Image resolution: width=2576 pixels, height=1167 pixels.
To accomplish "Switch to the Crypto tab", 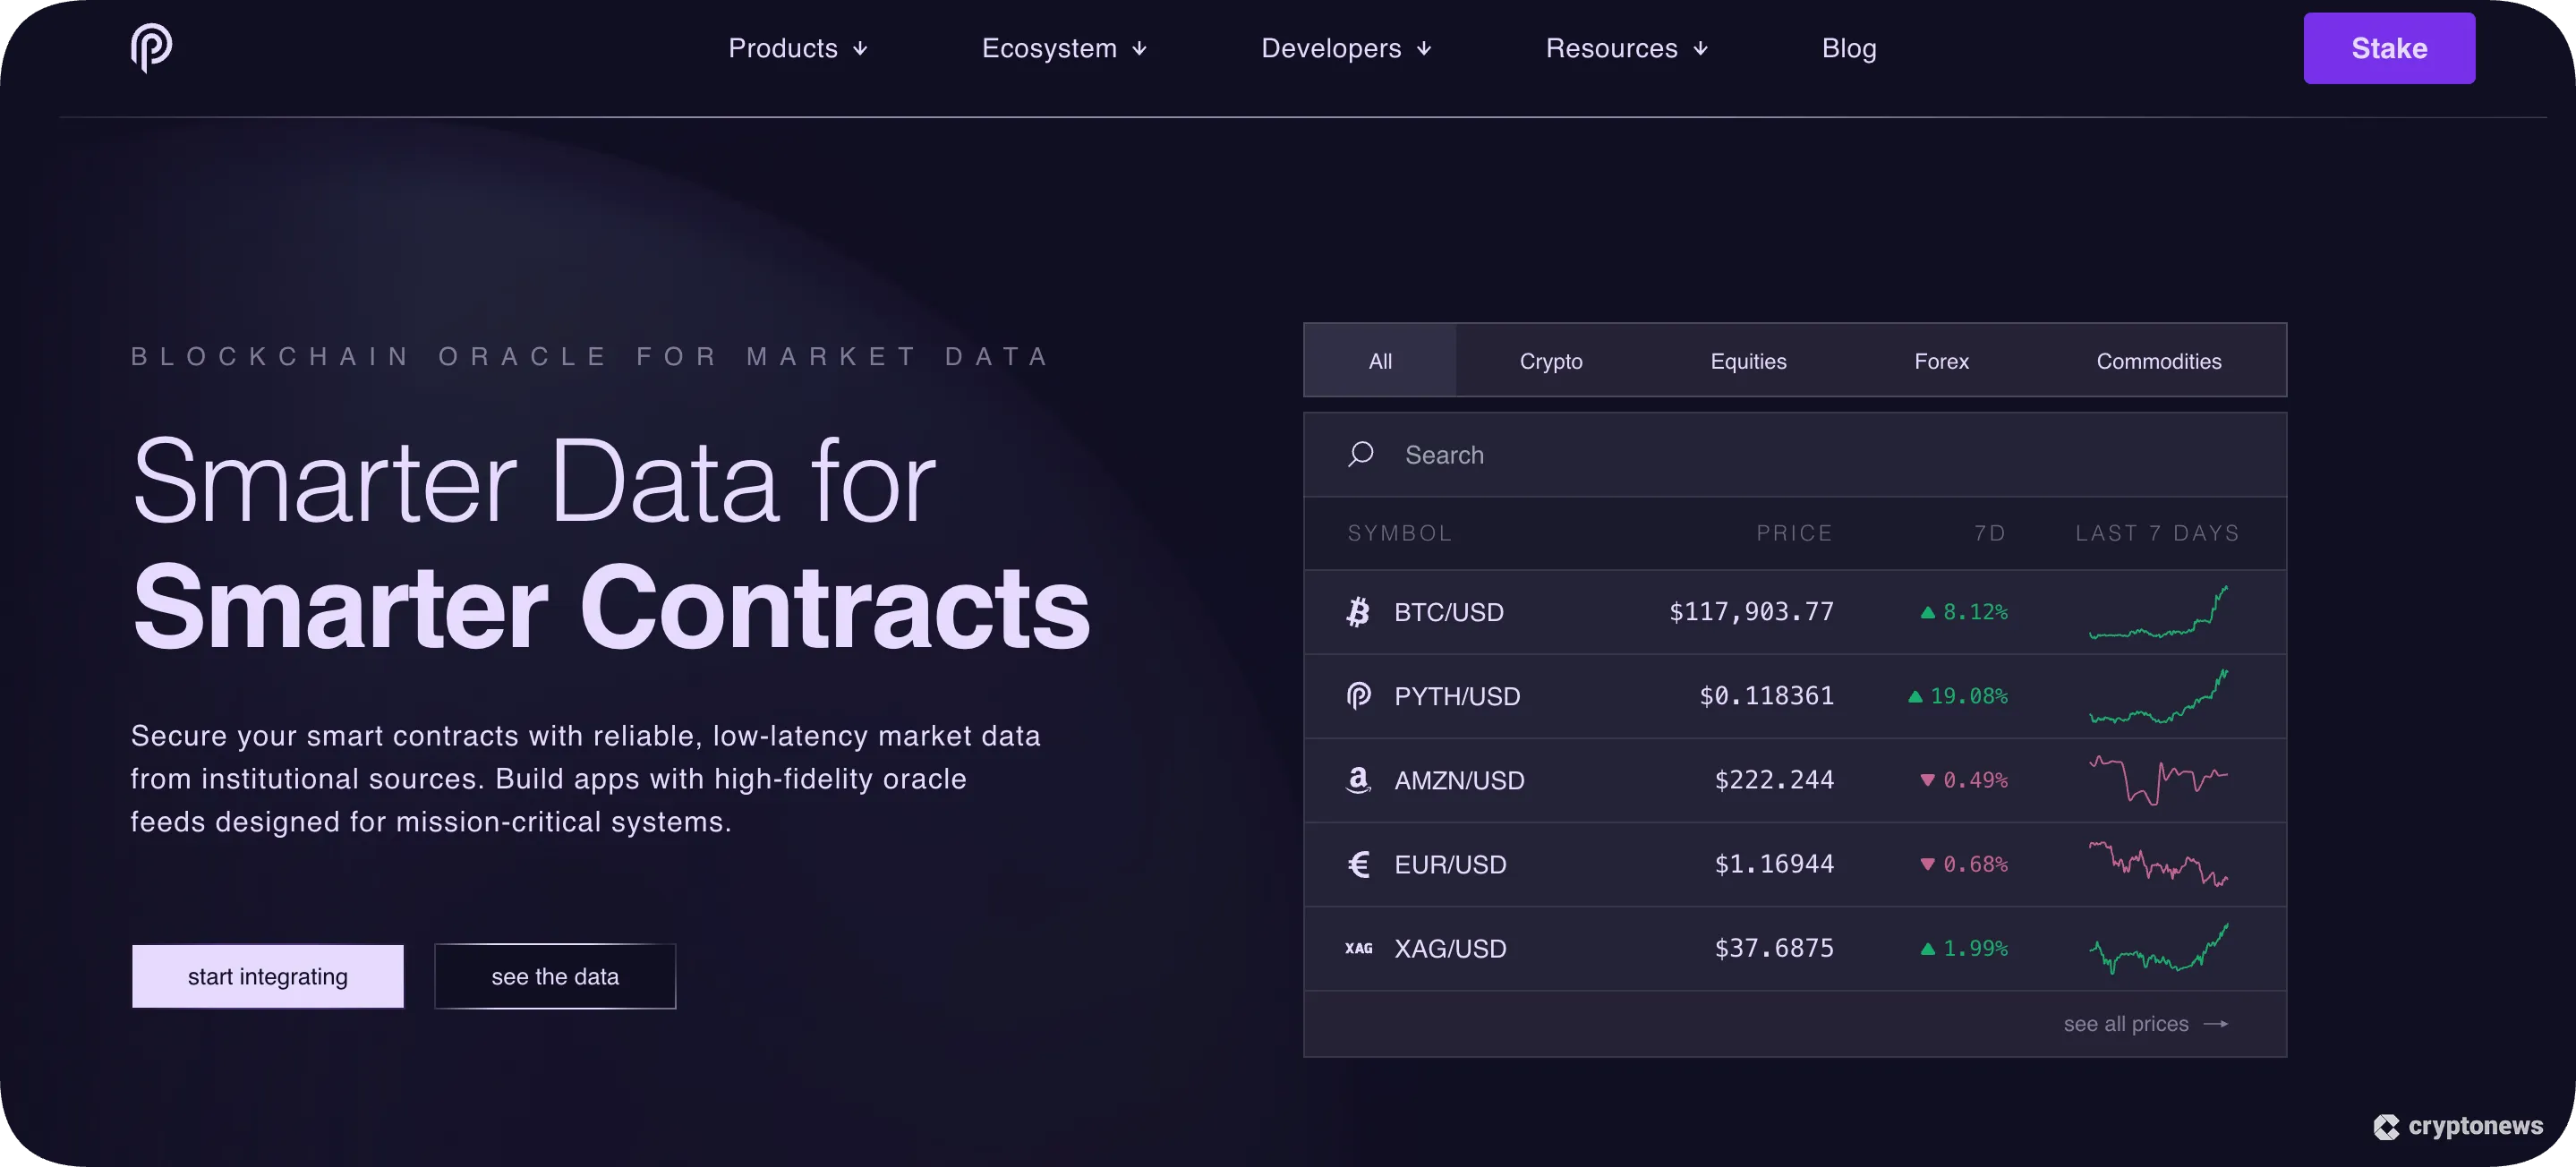I will tap(1550, 361).
